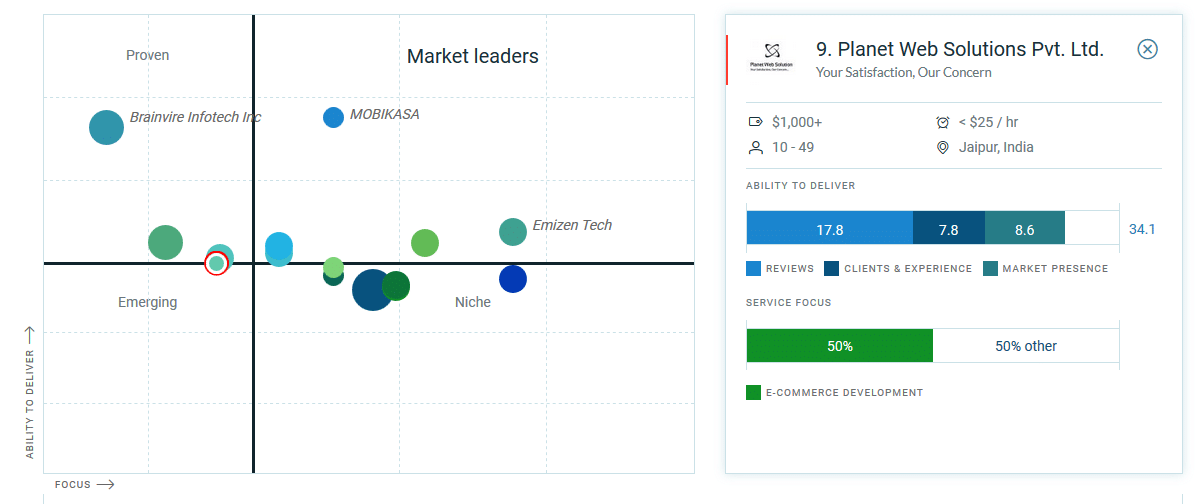Select the Emizen Tech bubble
Image resolution: width=1201 pixels, height=504 pixels.
(512, 232)
